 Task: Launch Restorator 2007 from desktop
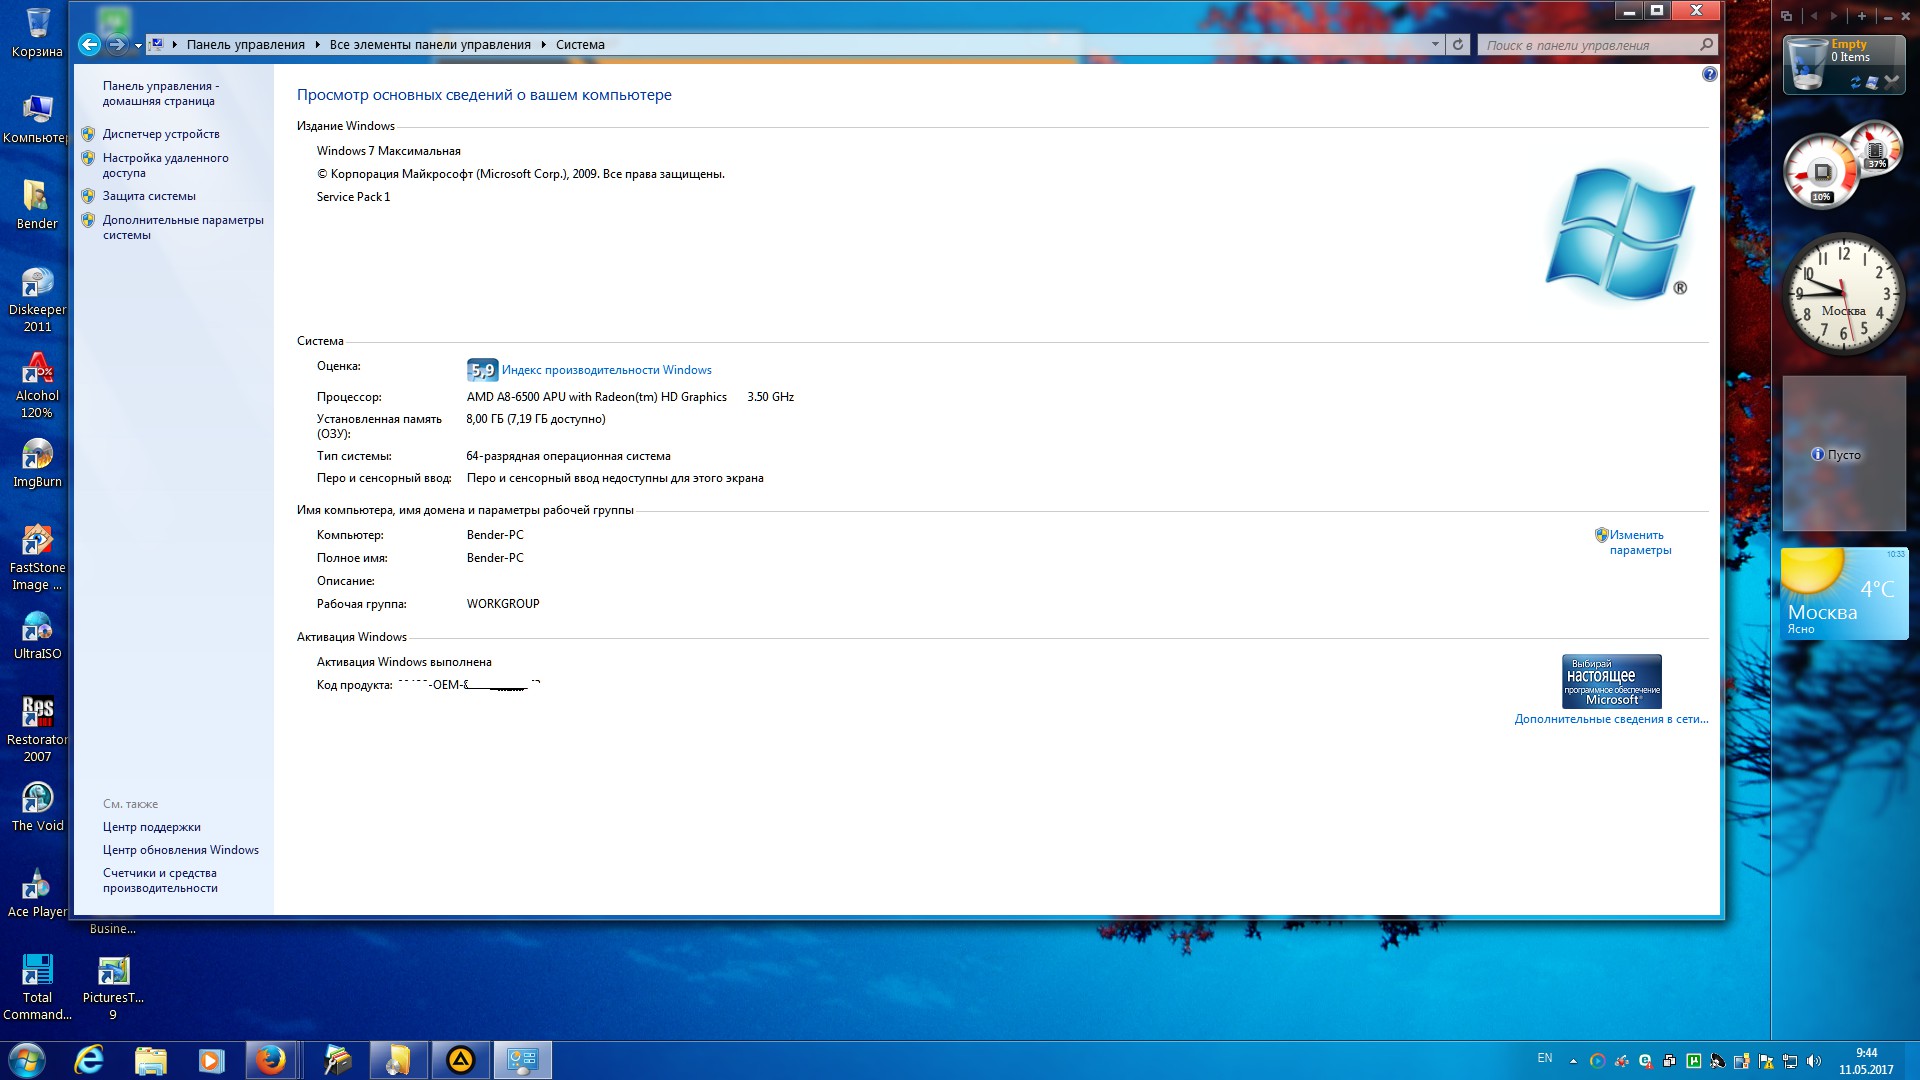[37, 729]
